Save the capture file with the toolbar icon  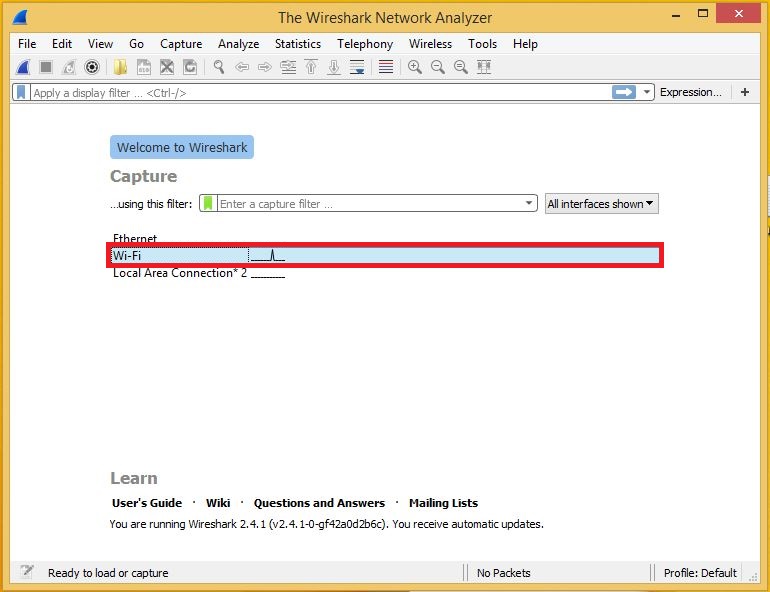click(x=143, y=67)
